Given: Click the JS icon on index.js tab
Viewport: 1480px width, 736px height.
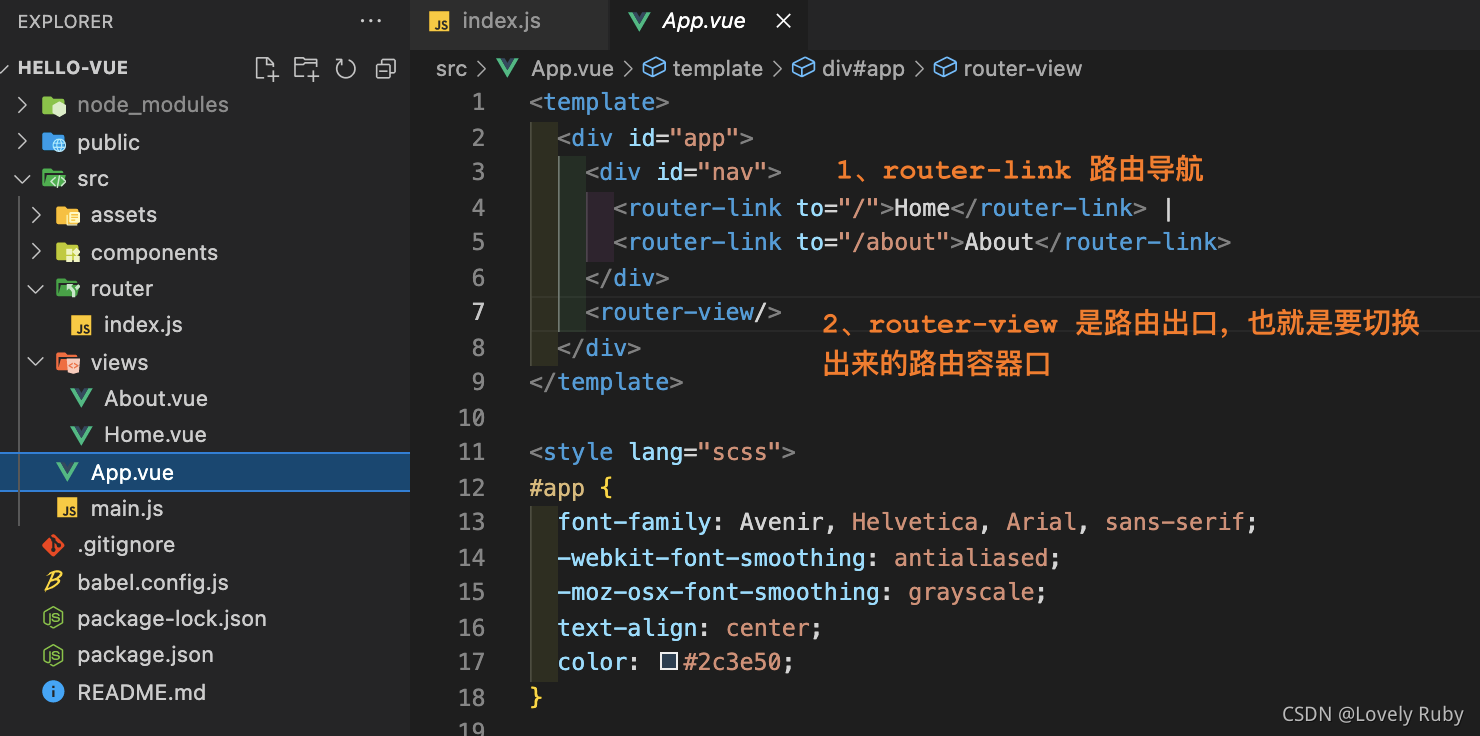Looking at the screenshot, I should point(440,22).
